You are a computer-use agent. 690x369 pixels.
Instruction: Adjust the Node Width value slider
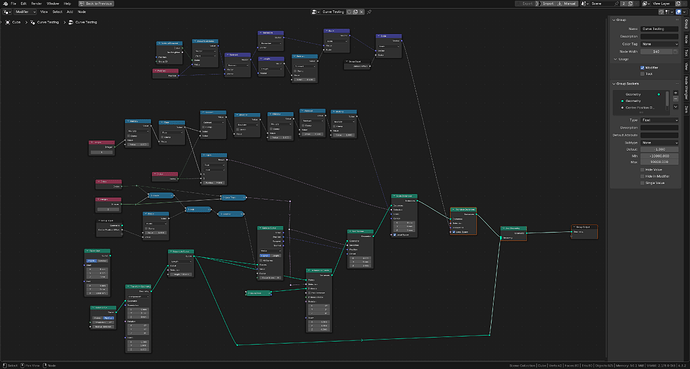pyautogui.click(x=656, y=51)
